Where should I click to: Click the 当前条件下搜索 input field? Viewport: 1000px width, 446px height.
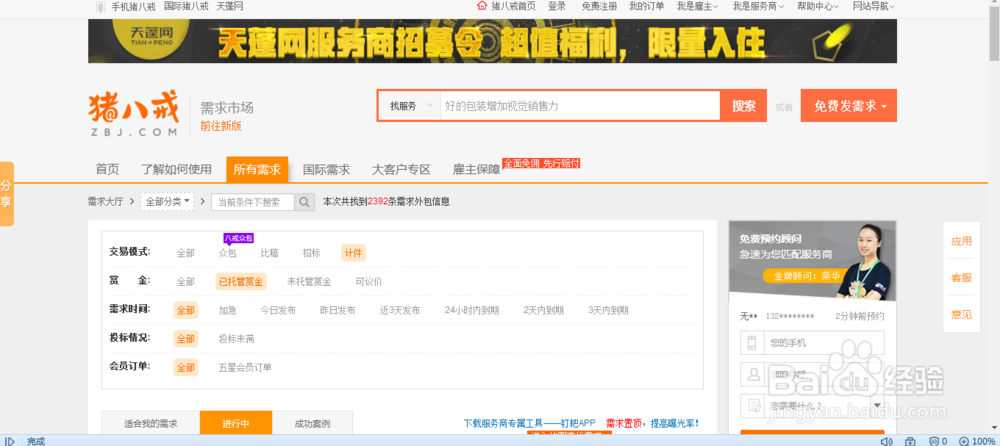click(253, 202)
